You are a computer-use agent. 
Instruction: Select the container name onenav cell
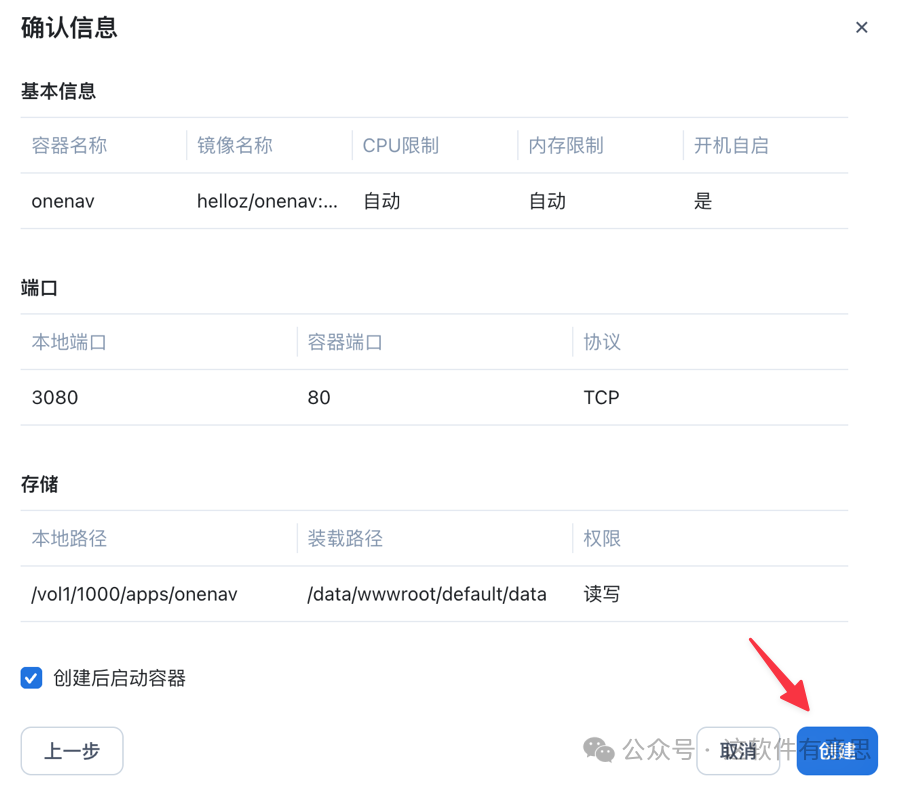[63, 201]
